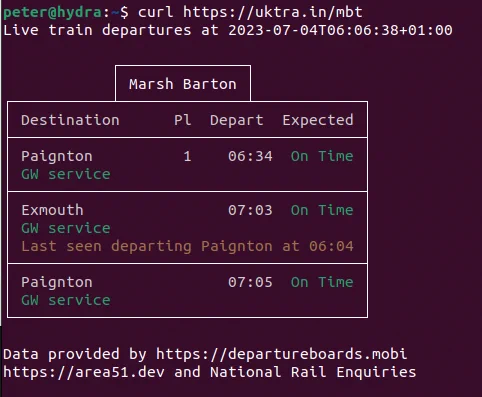Click the peter@hydra prompt text
Image resolution: width=482 pixels, height=397 pixels.
point(52,12)
